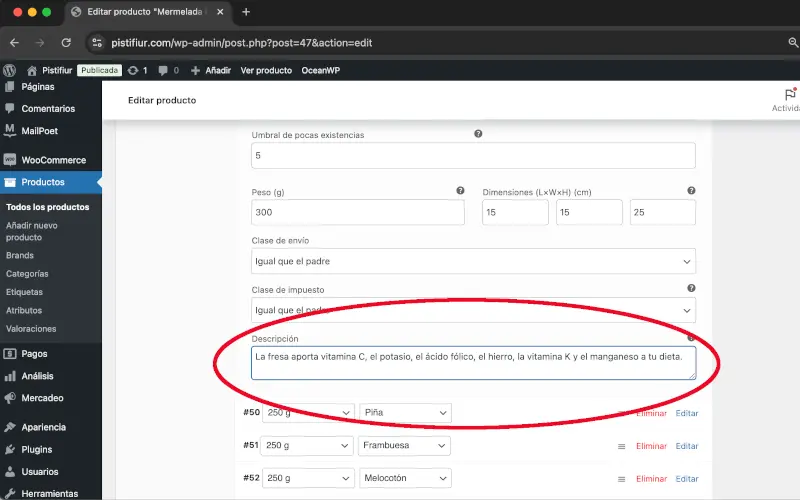This screenshot has width=800, height=500.
Task: Click the WordPress logo in admin bar
Action: (x=9, y=70)
